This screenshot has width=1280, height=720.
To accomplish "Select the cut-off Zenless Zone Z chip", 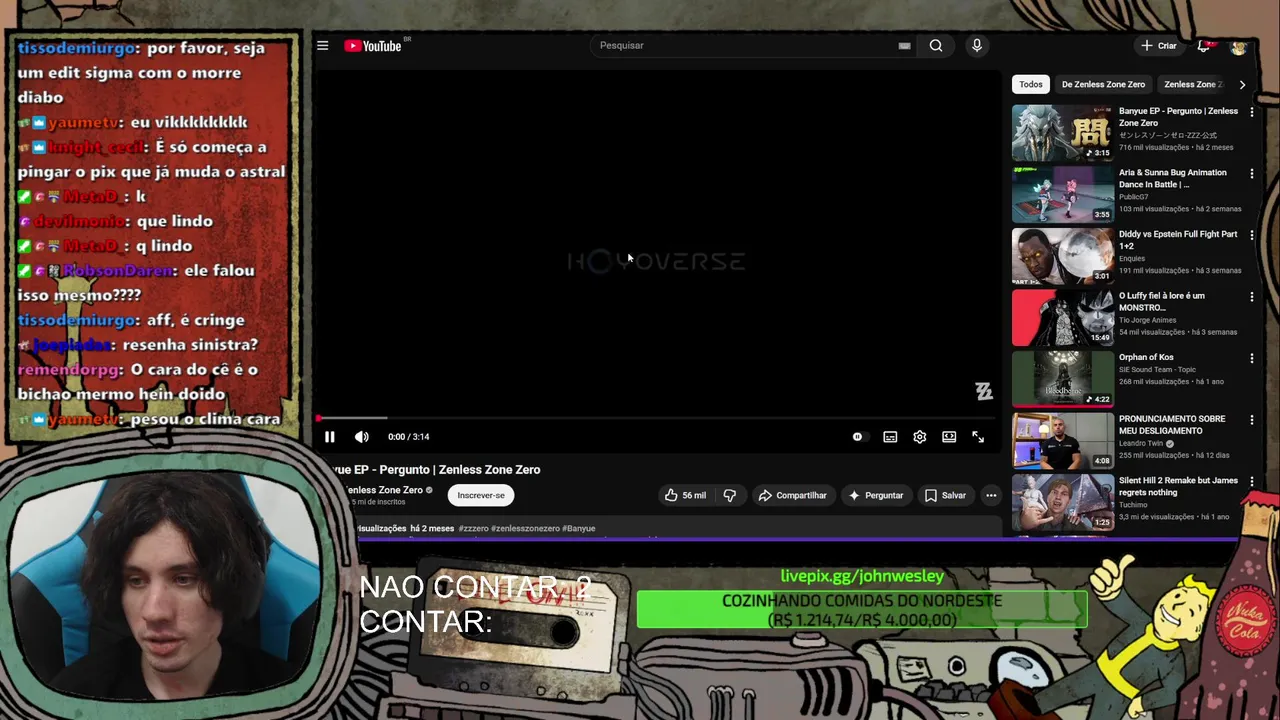I will pos(1193,84).
